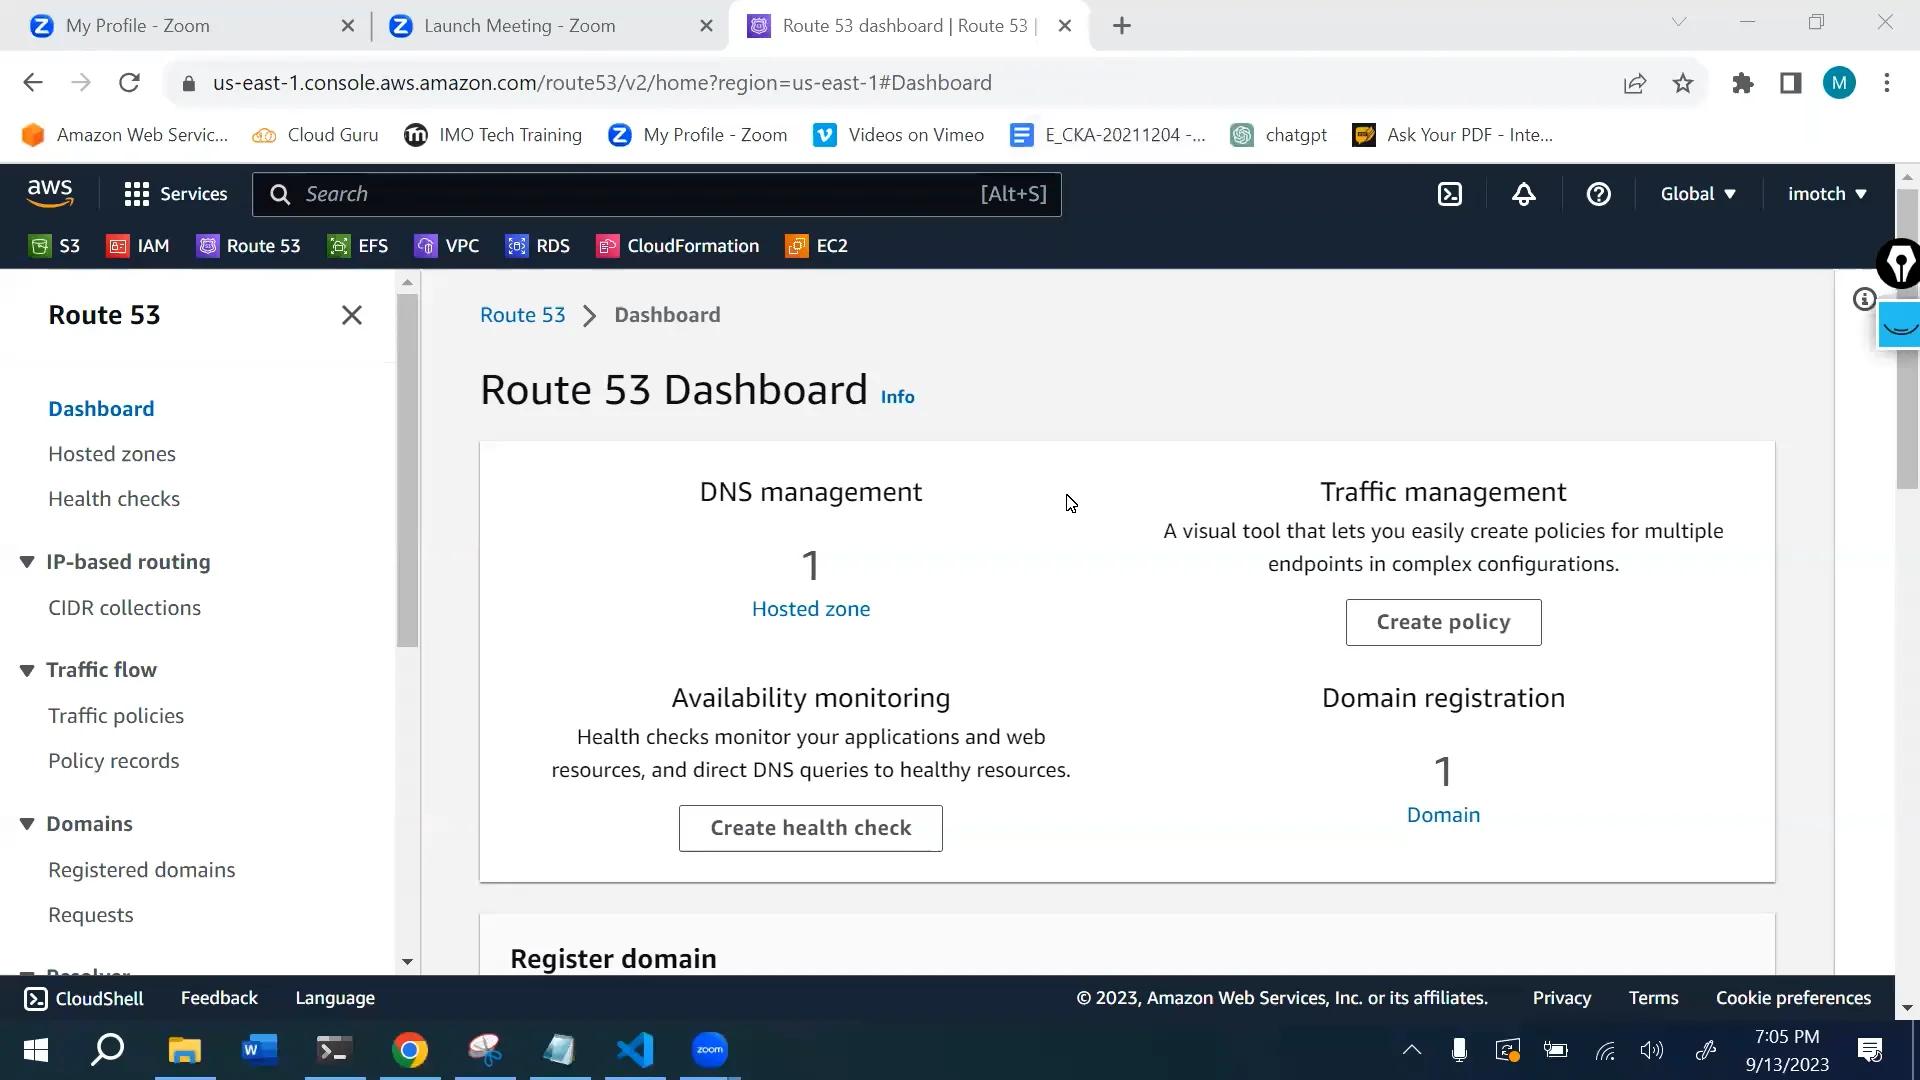Collapse the IP-based routing section
Viewport: 1920px width, 1080px height.
27,562
